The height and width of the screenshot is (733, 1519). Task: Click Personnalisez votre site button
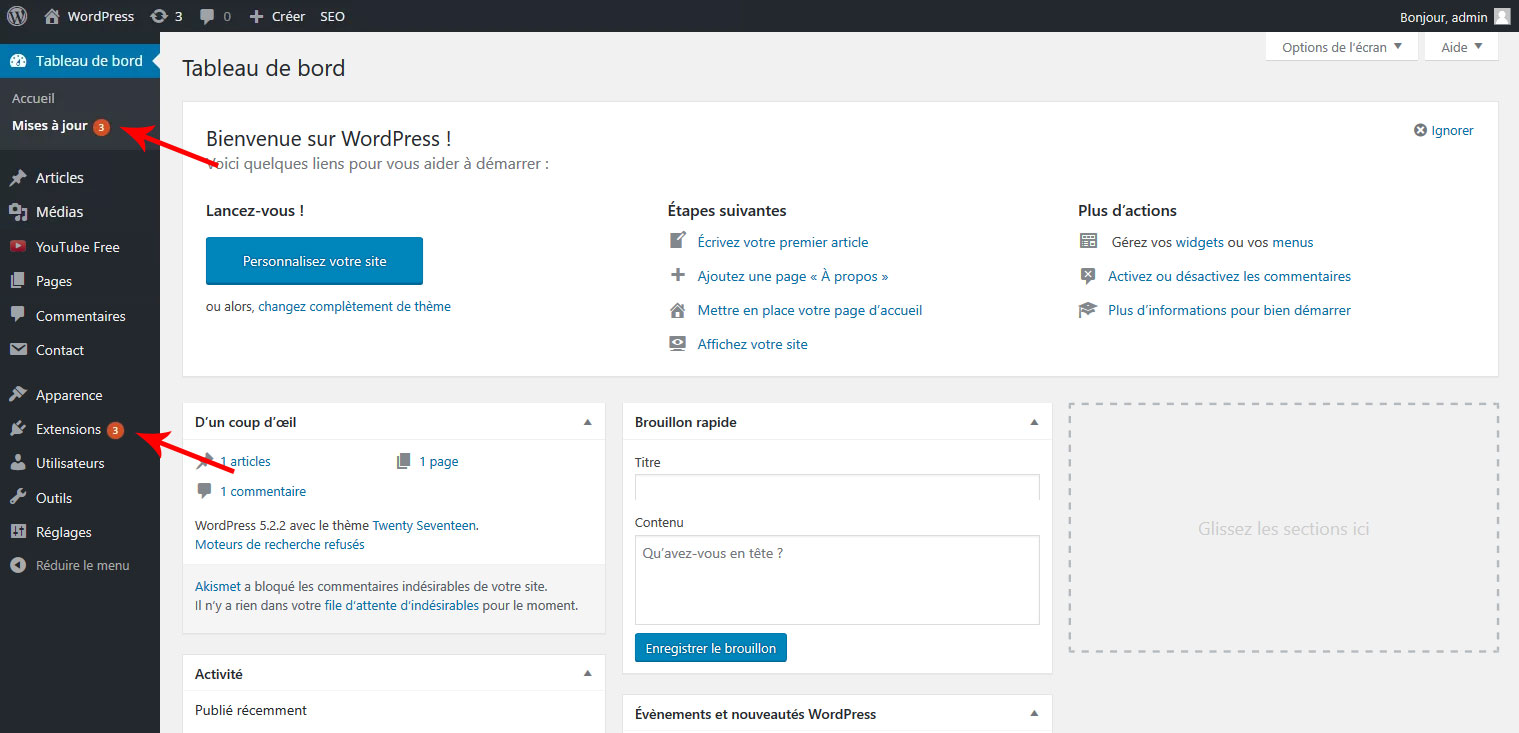314,261
